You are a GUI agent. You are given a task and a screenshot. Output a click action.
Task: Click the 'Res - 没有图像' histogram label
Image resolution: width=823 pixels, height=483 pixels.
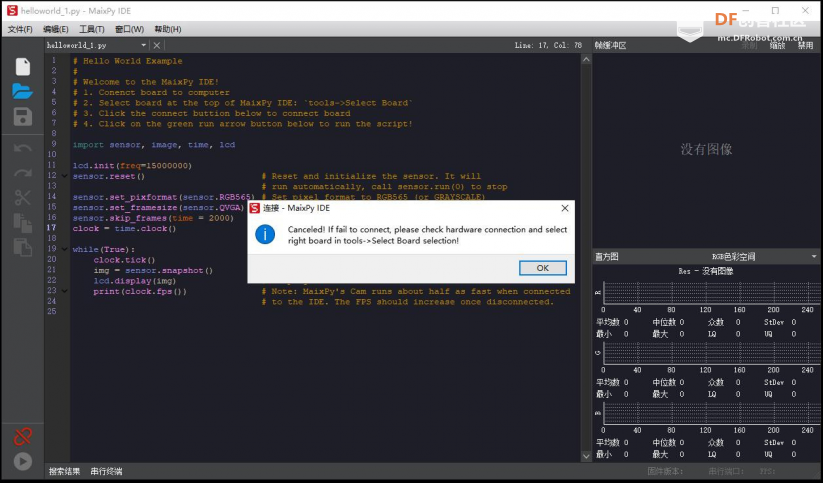pos(706,271)
